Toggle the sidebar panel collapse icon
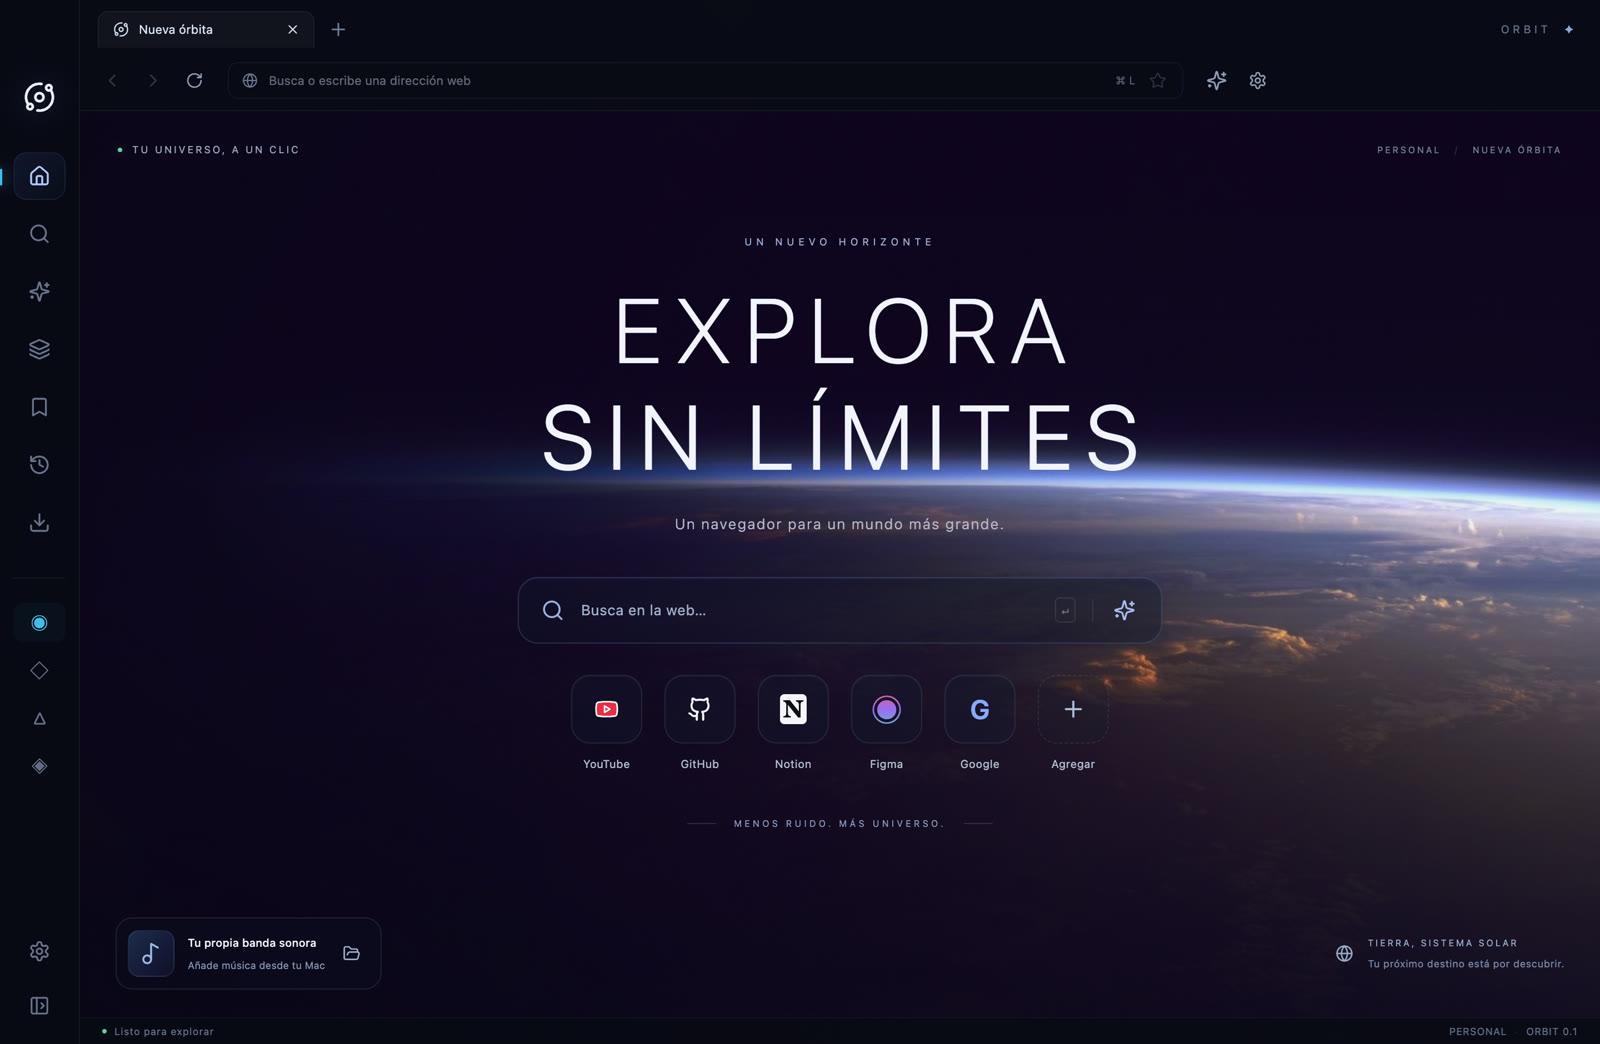Viewport: 1600px width, 1044px height. tap(39, 1006)
